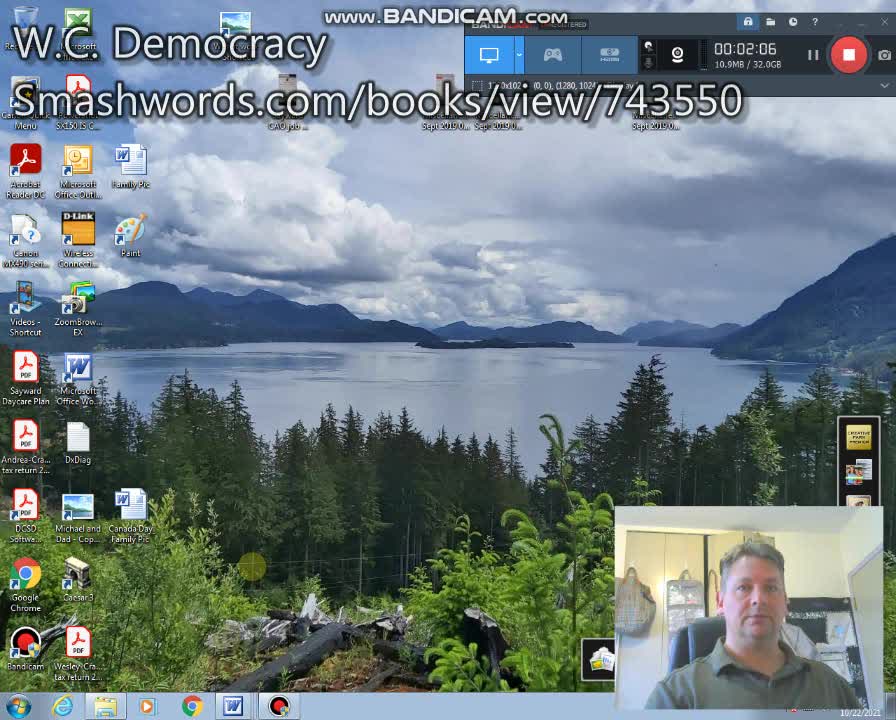The height and width of the screenshot is (720, 896).
Task: Open DCSD Software PDF icon
Action: pos(25,515)
